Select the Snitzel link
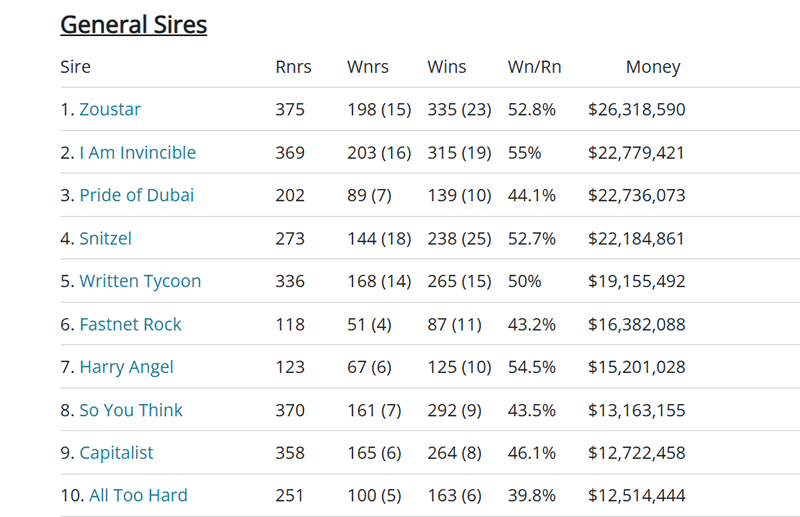800x517 pixels. [x=105, y=239]
